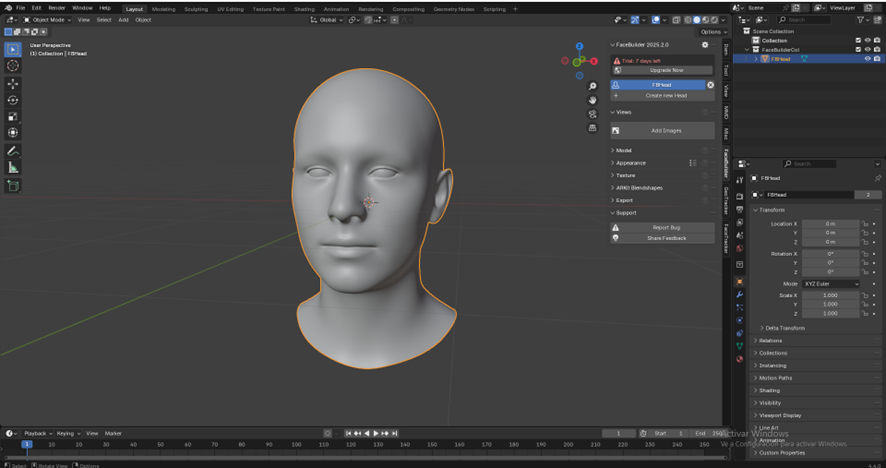This screenshot has width=886, height=468.
Task: Switch to the Sculpting workspace tab
Action: (196, 8)
